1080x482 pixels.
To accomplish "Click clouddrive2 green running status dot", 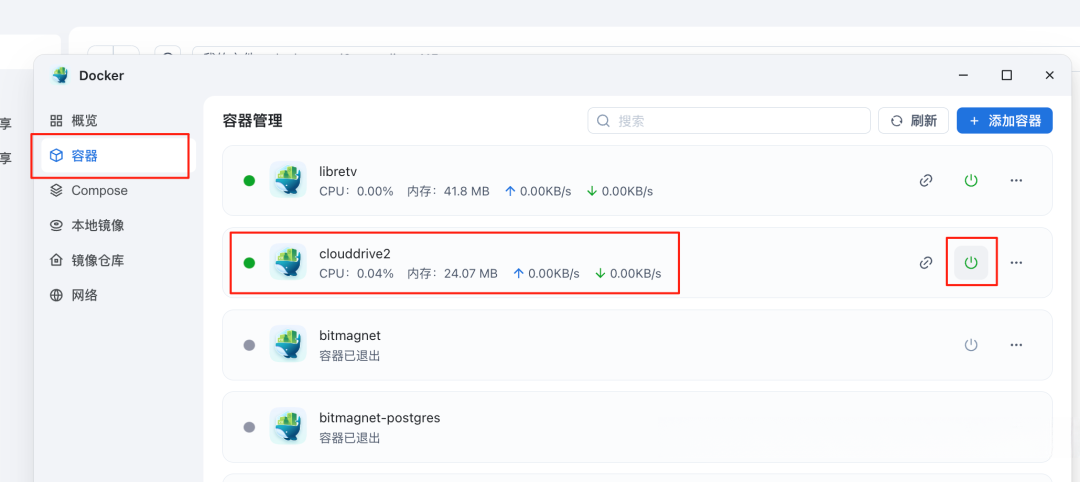I will (249, 262).
